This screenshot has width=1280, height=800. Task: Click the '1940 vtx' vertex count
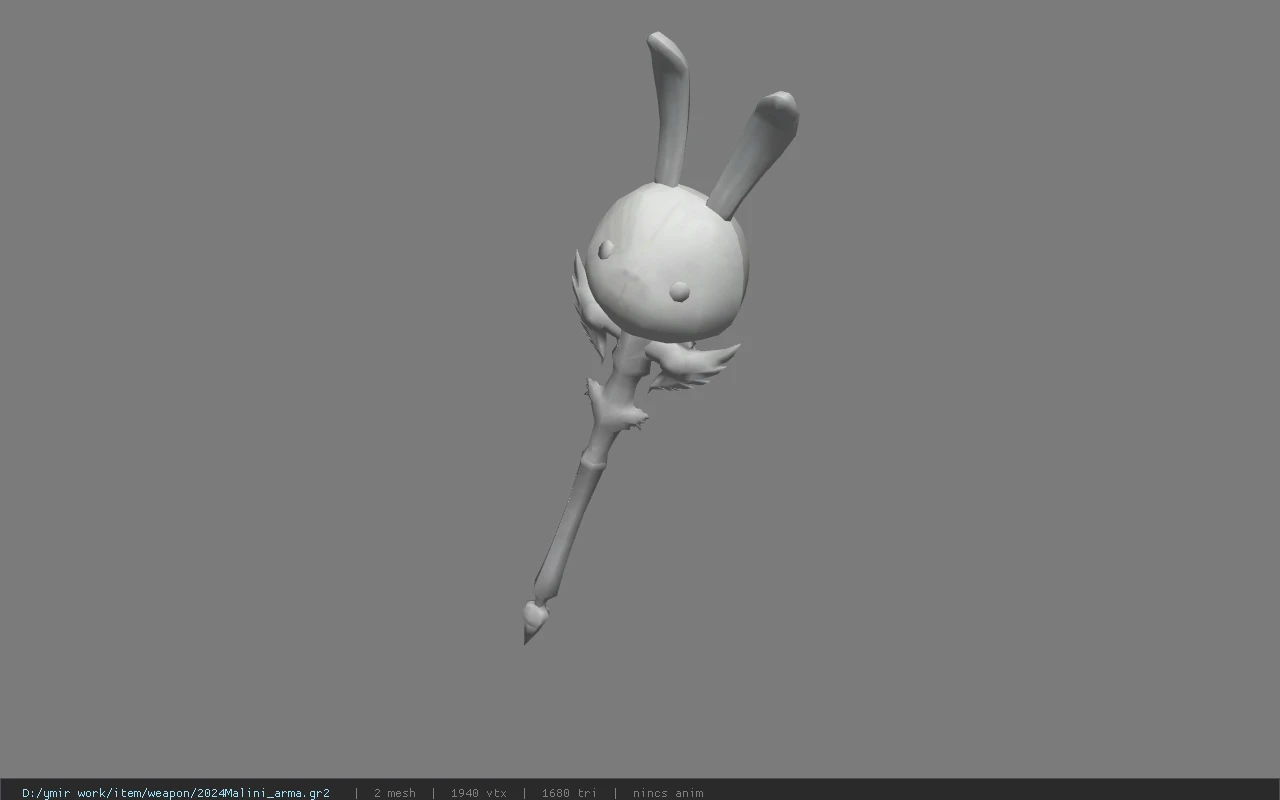click(x=478, y=793)
